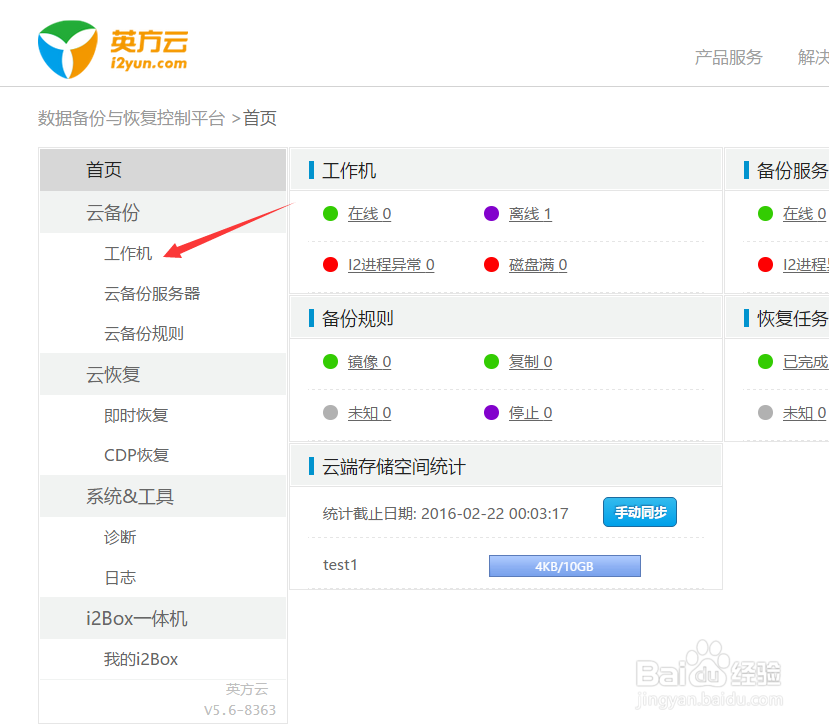Select 工作机 in the sidebar

[x=128, y=253]
